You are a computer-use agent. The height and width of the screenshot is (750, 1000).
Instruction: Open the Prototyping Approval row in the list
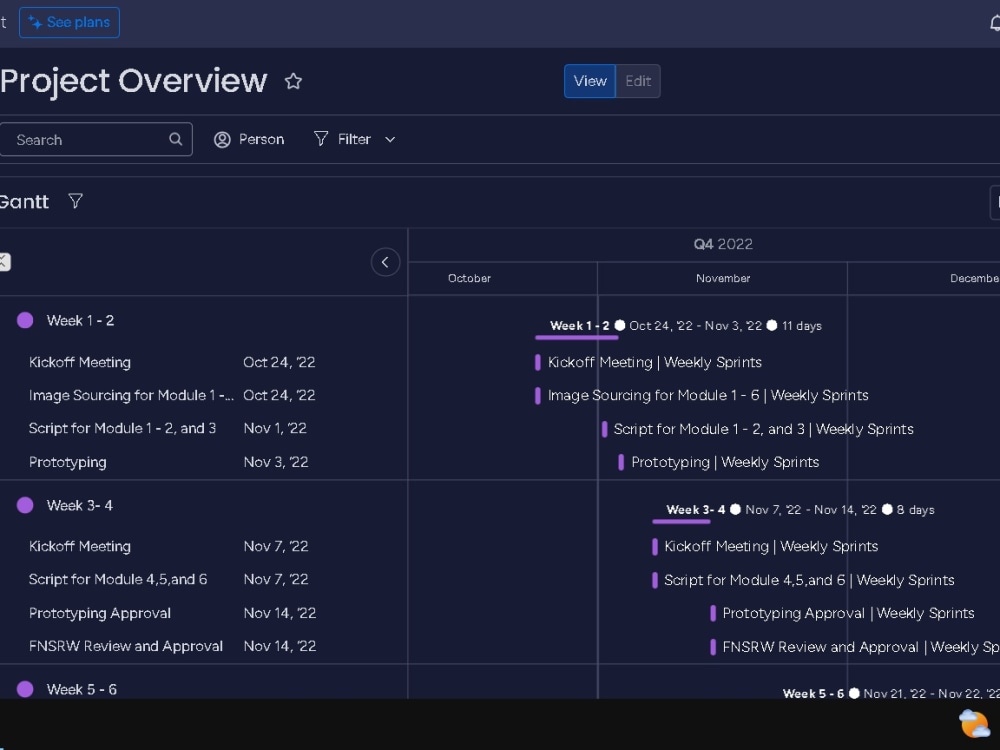click(99, 614)
